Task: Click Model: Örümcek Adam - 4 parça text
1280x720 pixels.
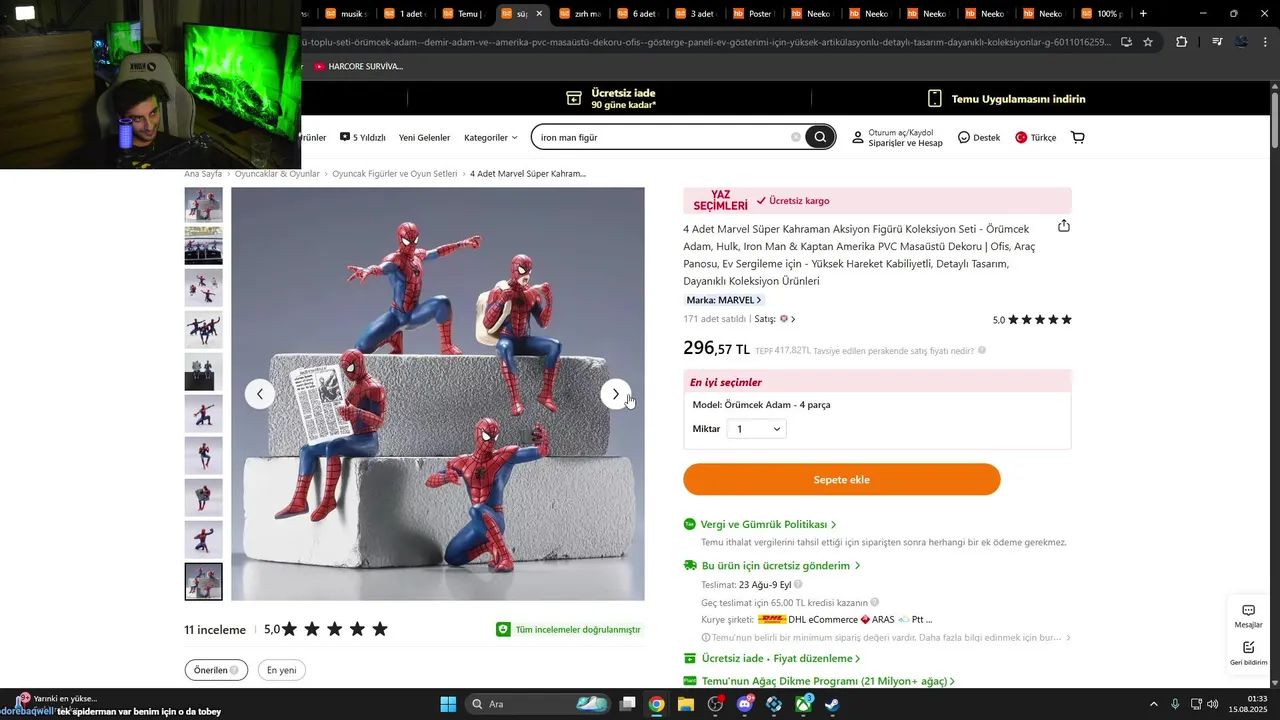Action: coord(761,405)
